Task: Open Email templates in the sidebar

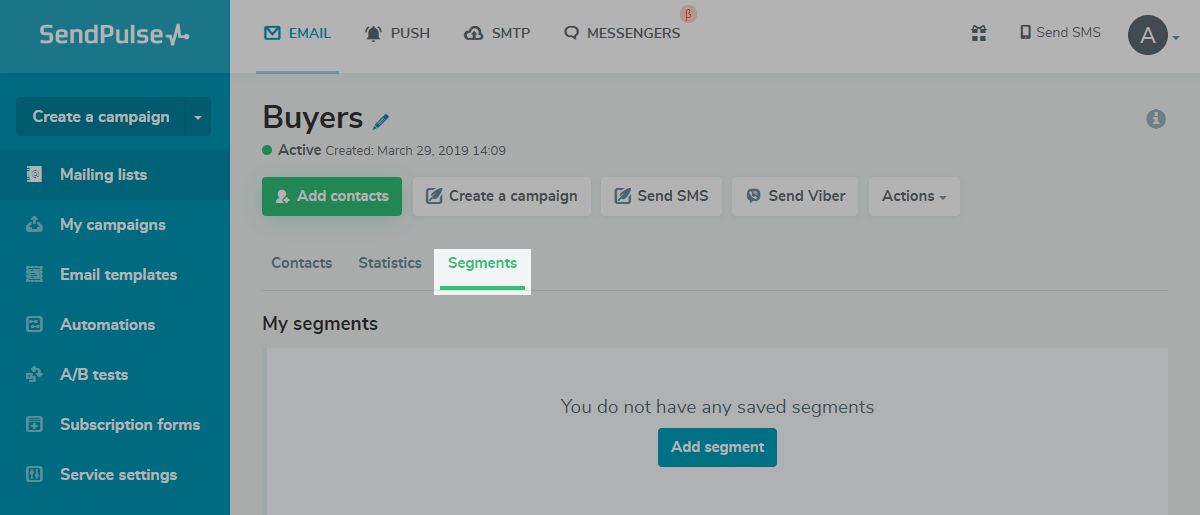Action: [x=118, y=274]
